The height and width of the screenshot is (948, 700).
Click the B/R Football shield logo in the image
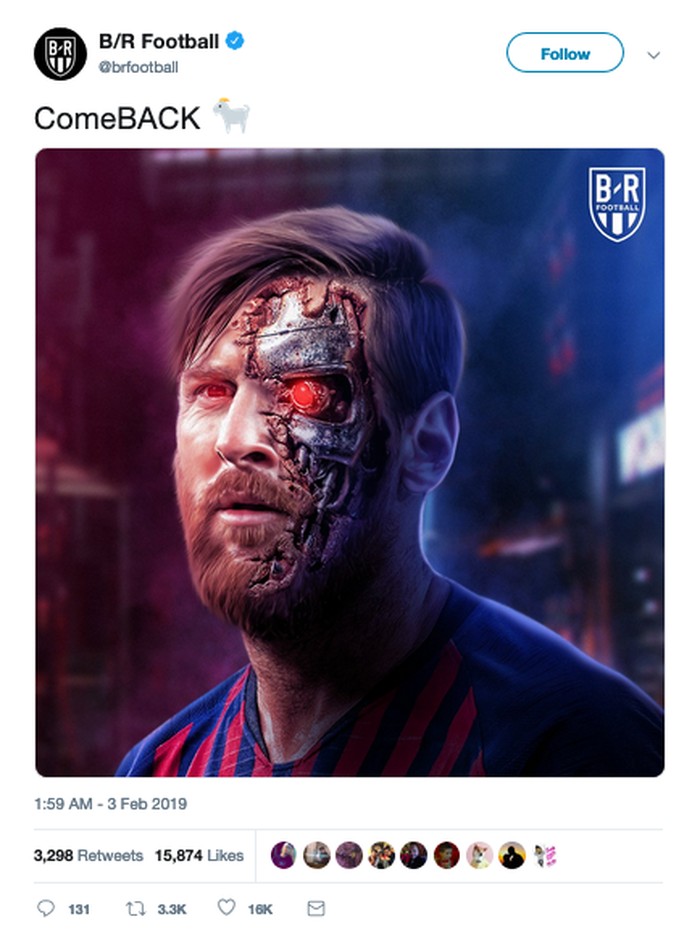click(617, 205)
